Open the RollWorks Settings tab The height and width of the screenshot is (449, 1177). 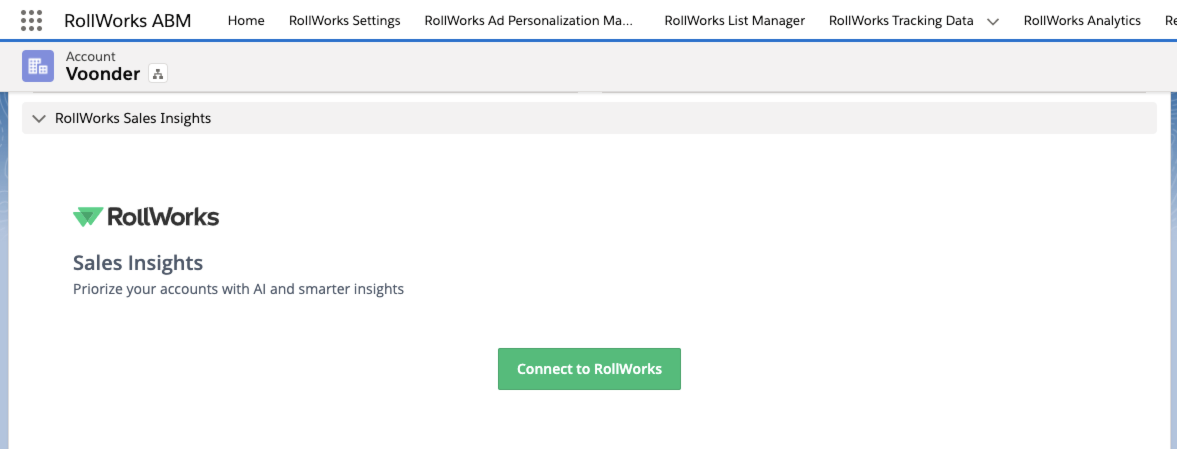[344, 21]
